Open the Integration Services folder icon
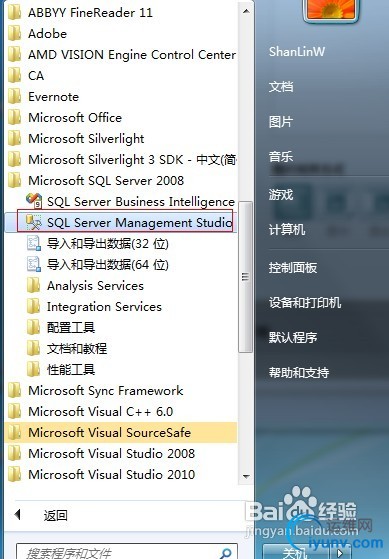The height and width of the screenshot is (559, 389). pos(34,306)
